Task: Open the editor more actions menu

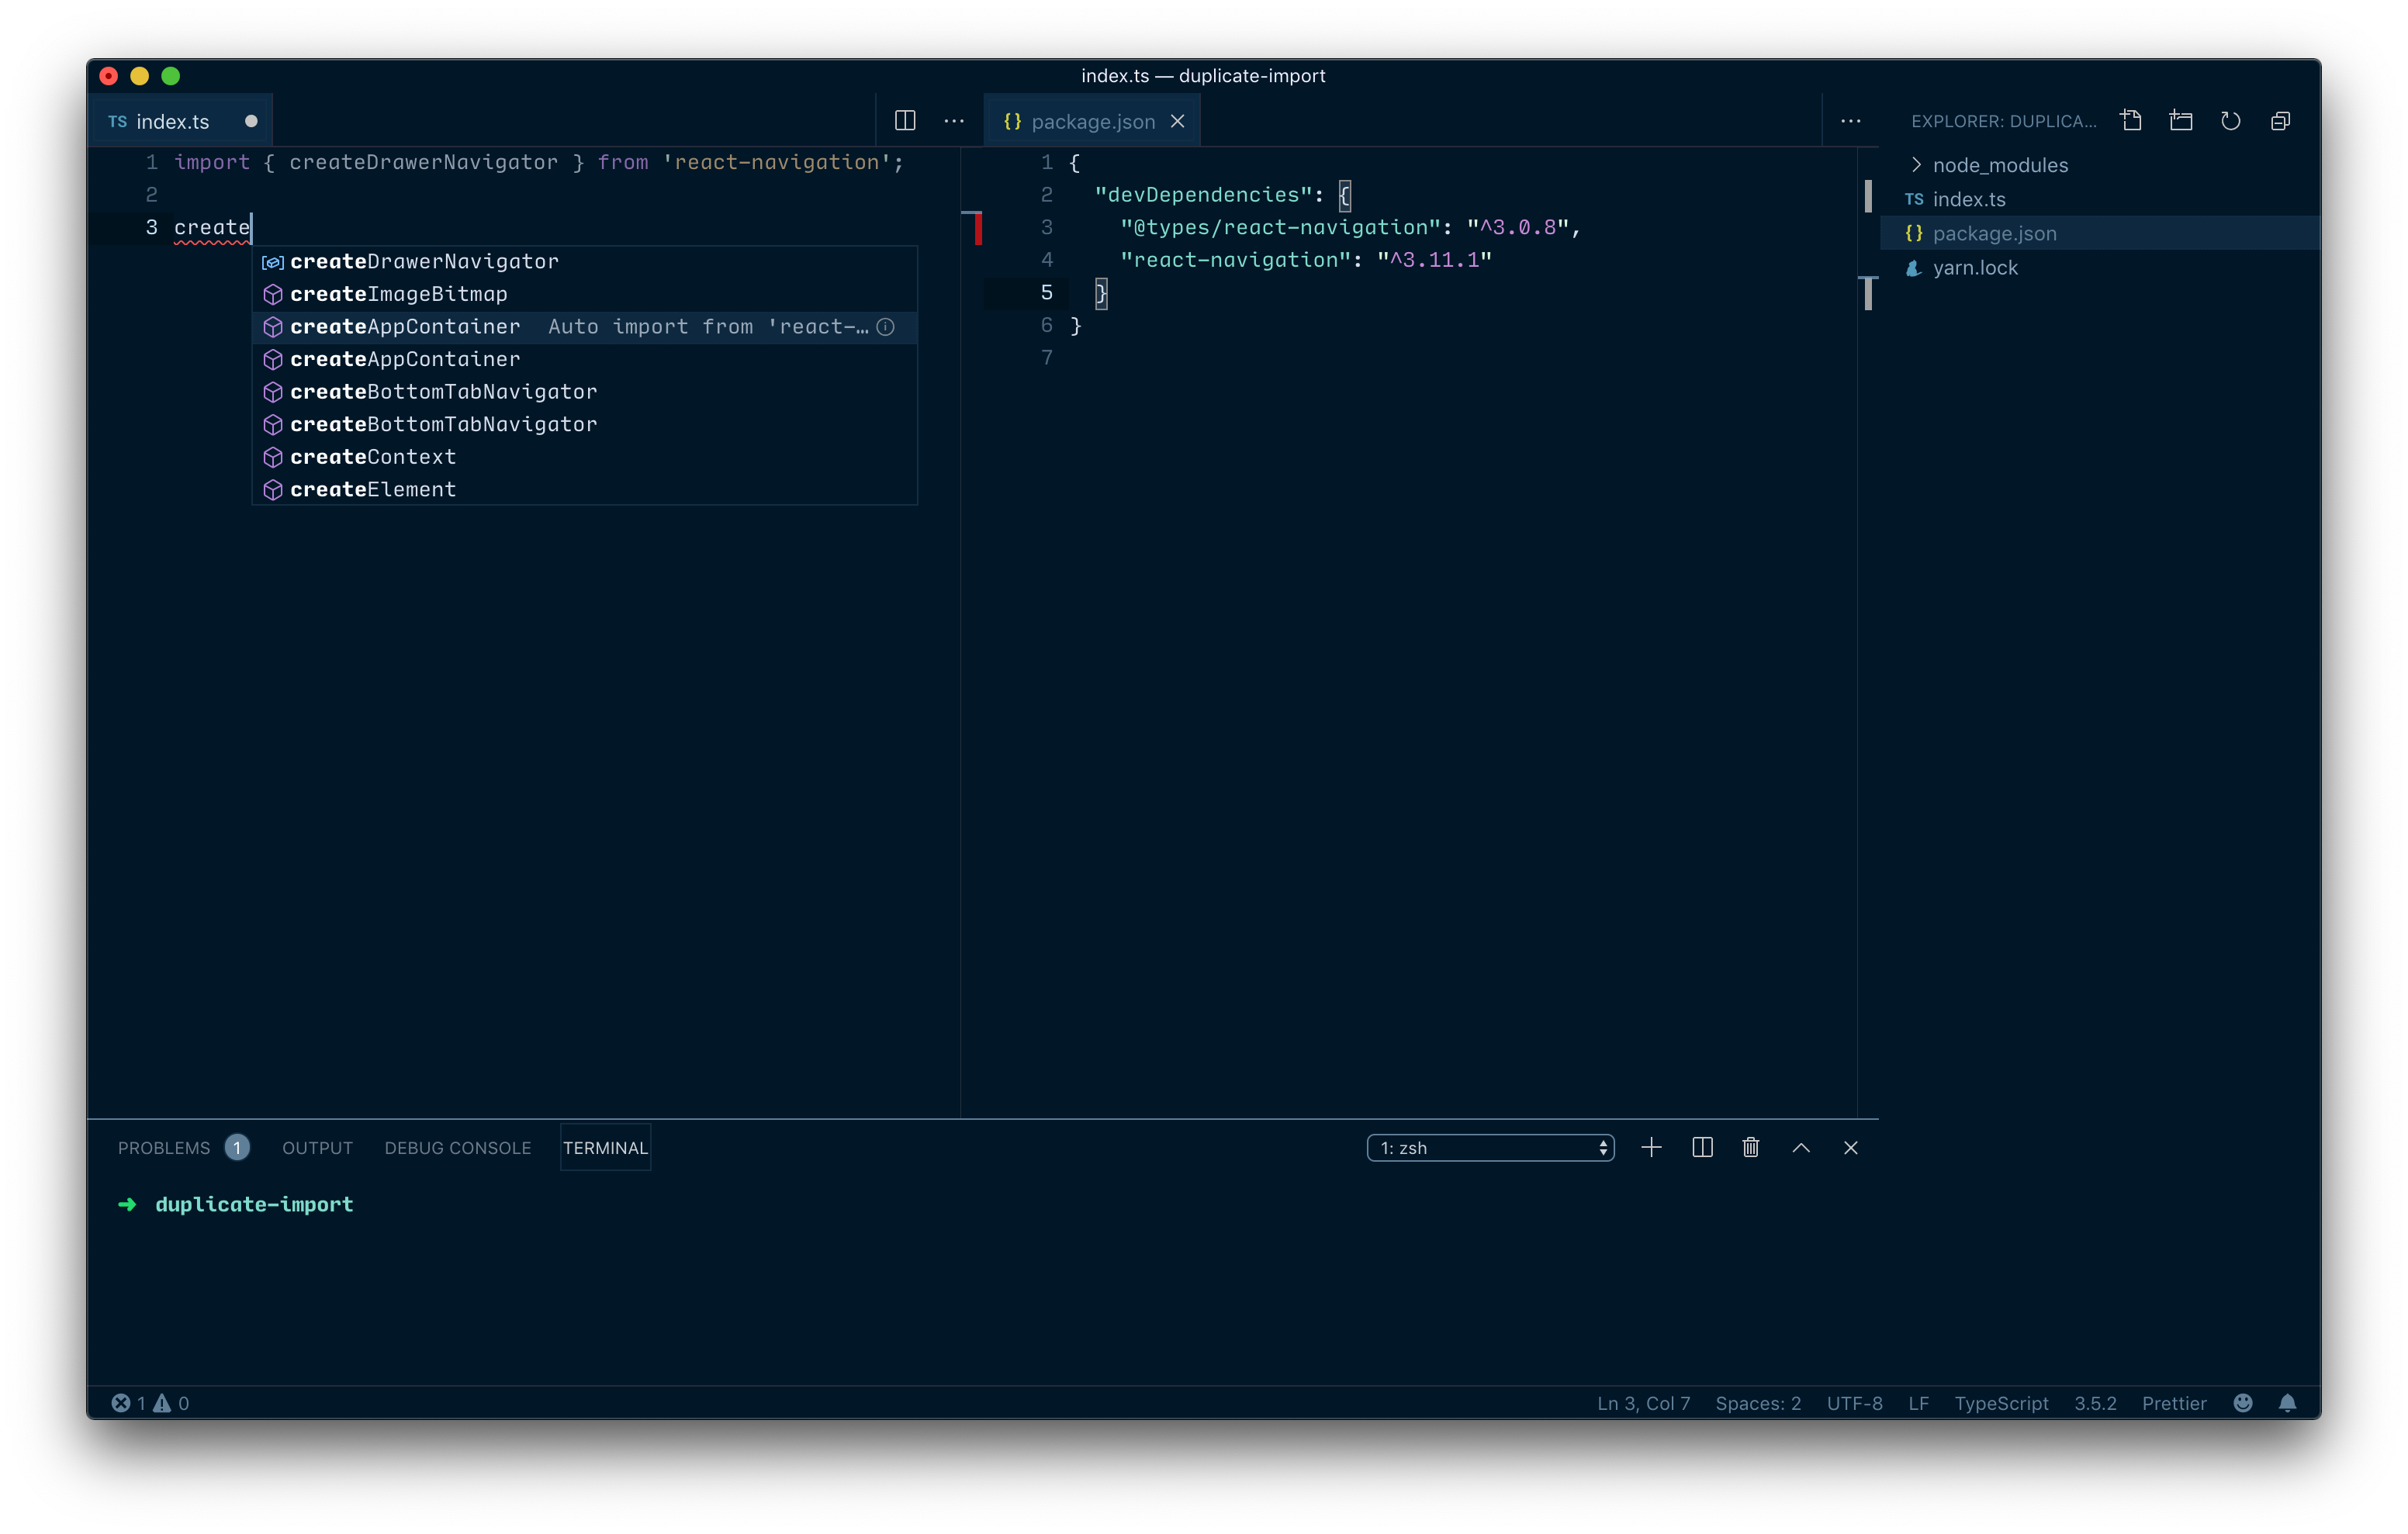Action: pyautogui.click(x=954, y=120)
